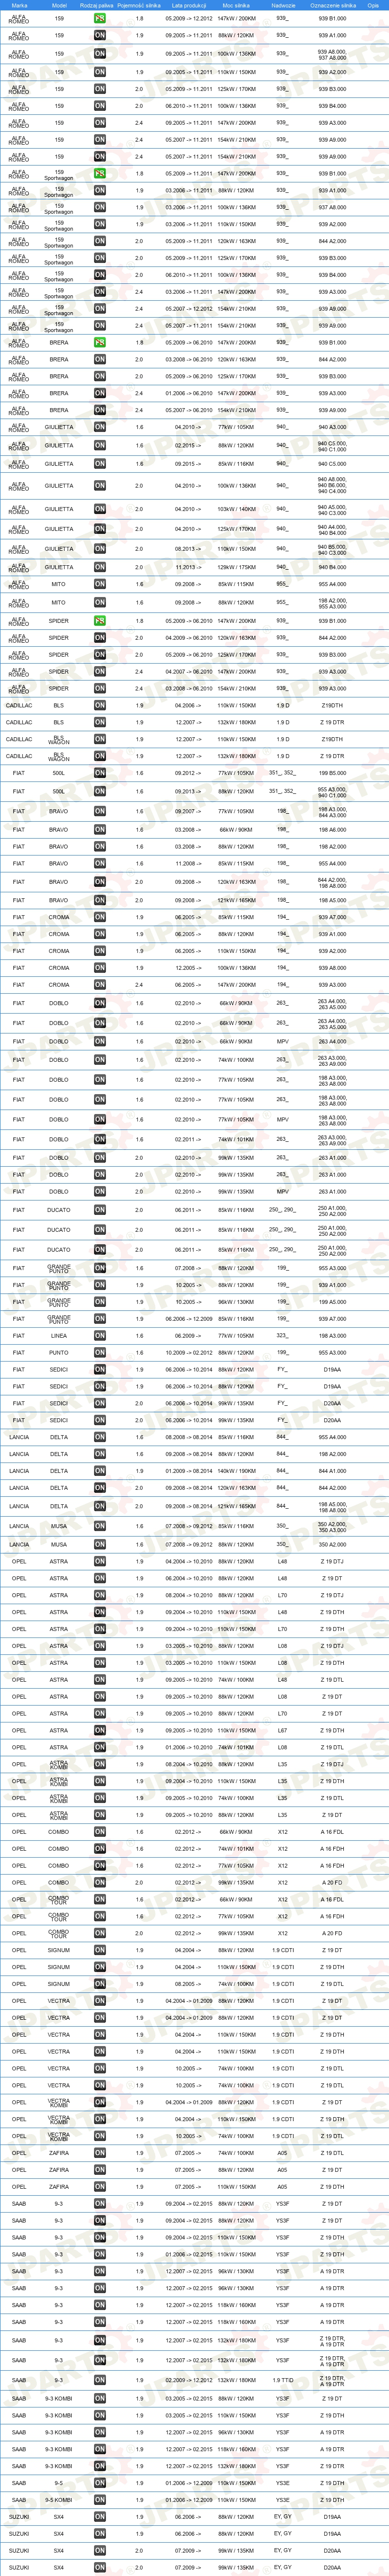Select the Model column header
This screenshot has width=389, height=2576.
(59, 5)
